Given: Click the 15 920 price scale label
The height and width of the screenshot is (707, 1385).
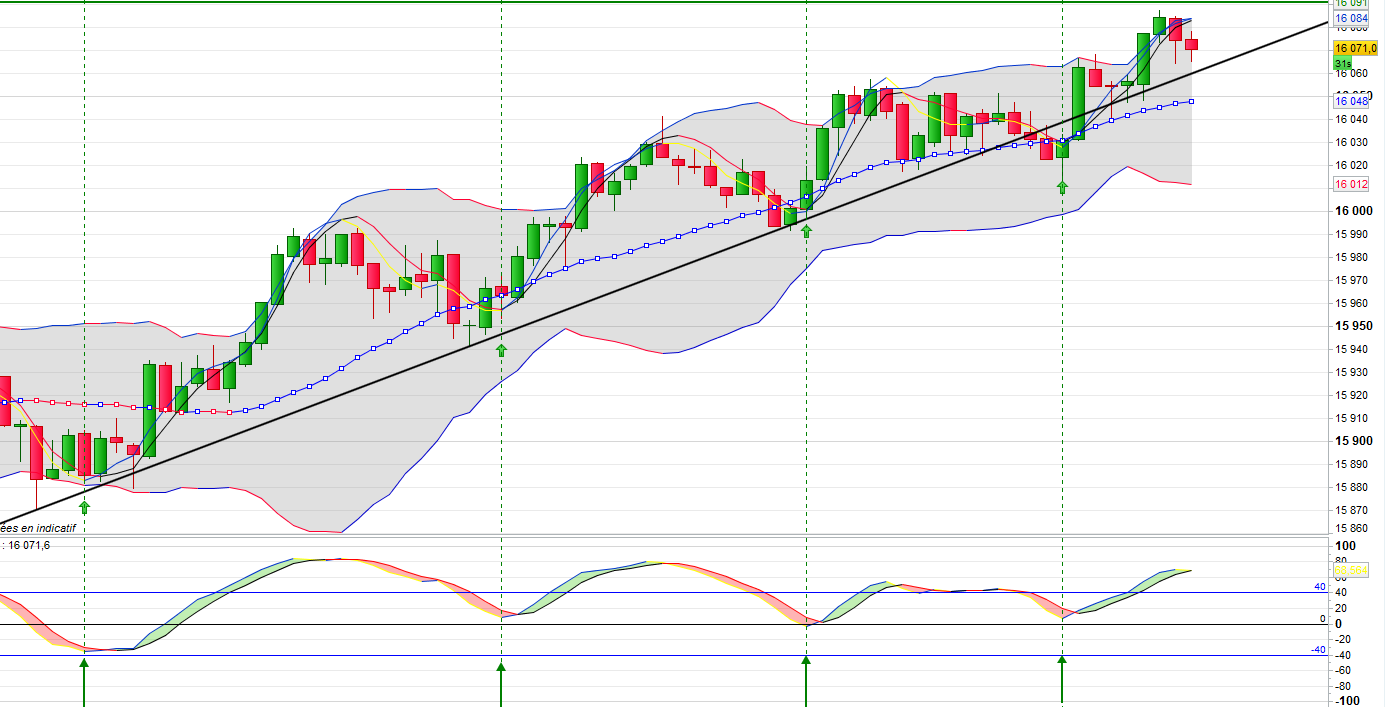Looking at the screenshot, I should [1353, 395].
